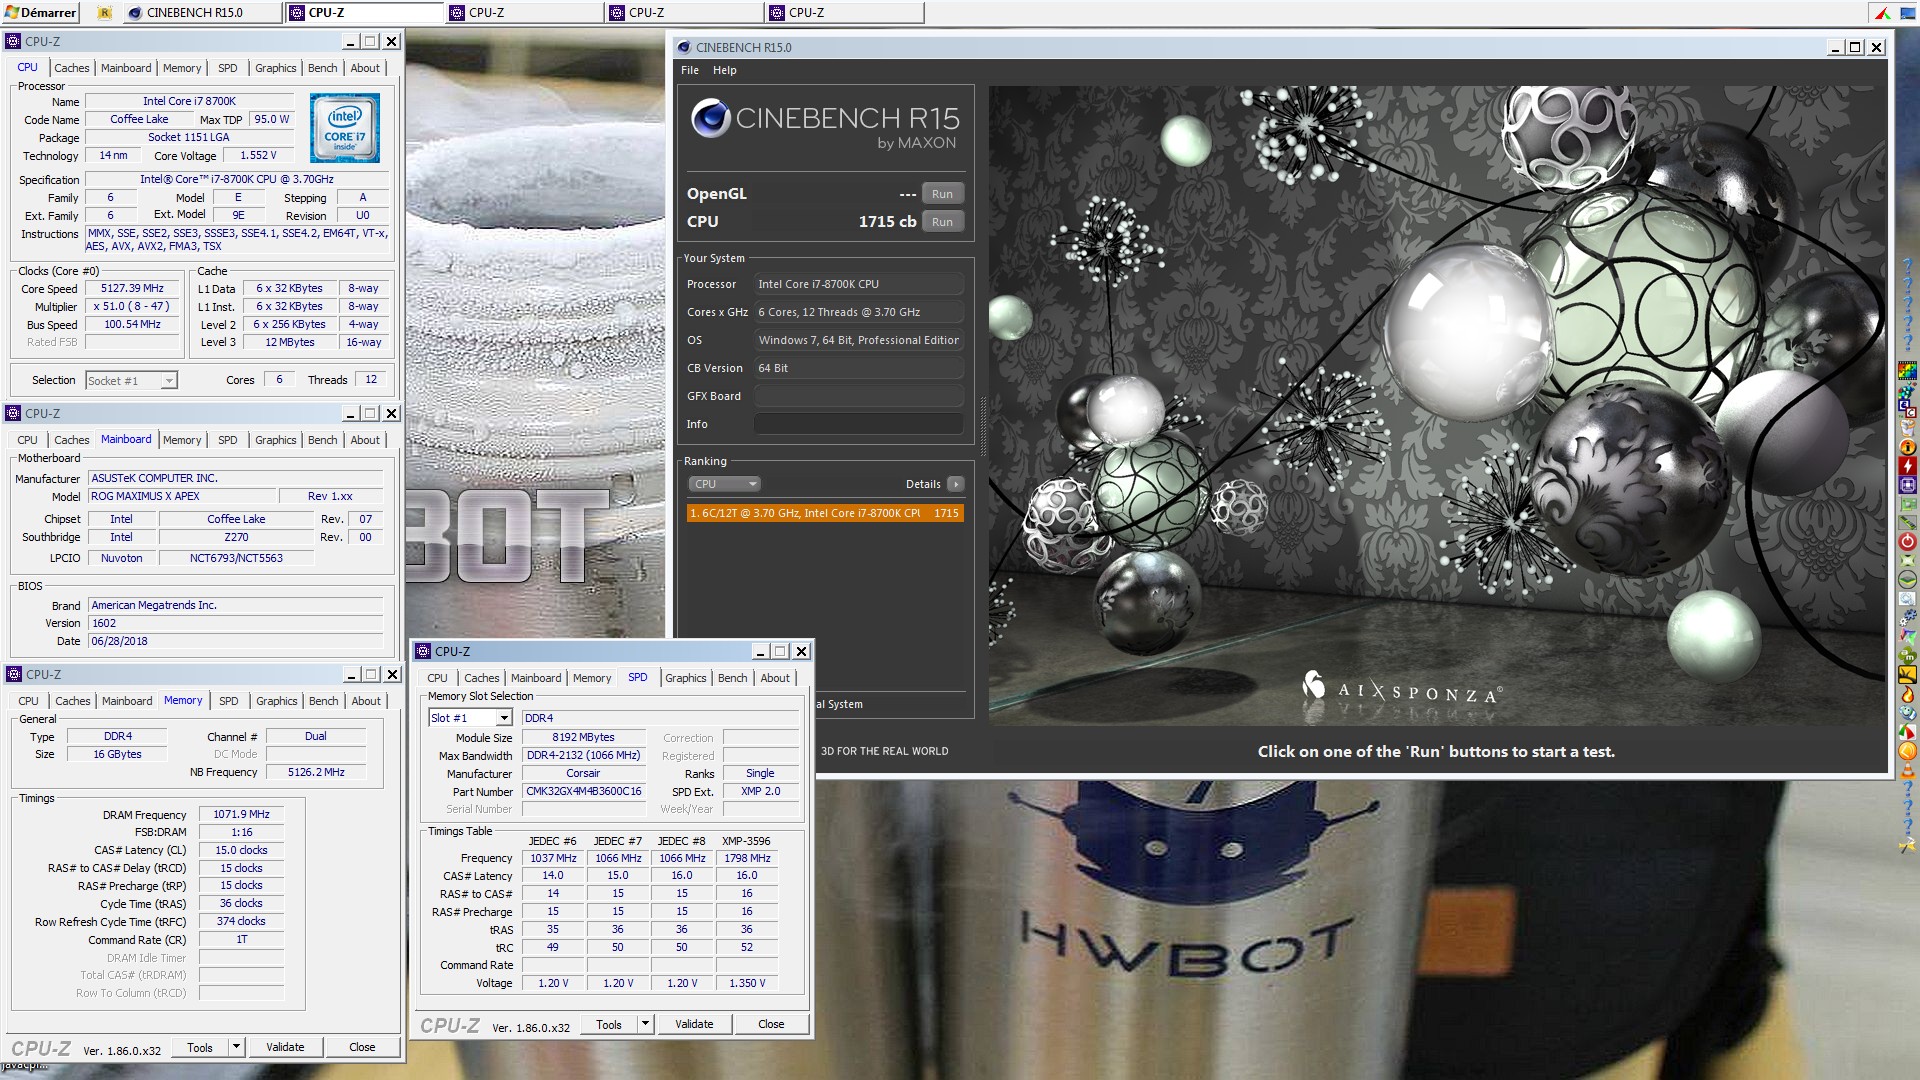The height and width of the screenshot is (1080, 1920).
Task: Run the CPU benchmark test
Action: click(942, 222)
